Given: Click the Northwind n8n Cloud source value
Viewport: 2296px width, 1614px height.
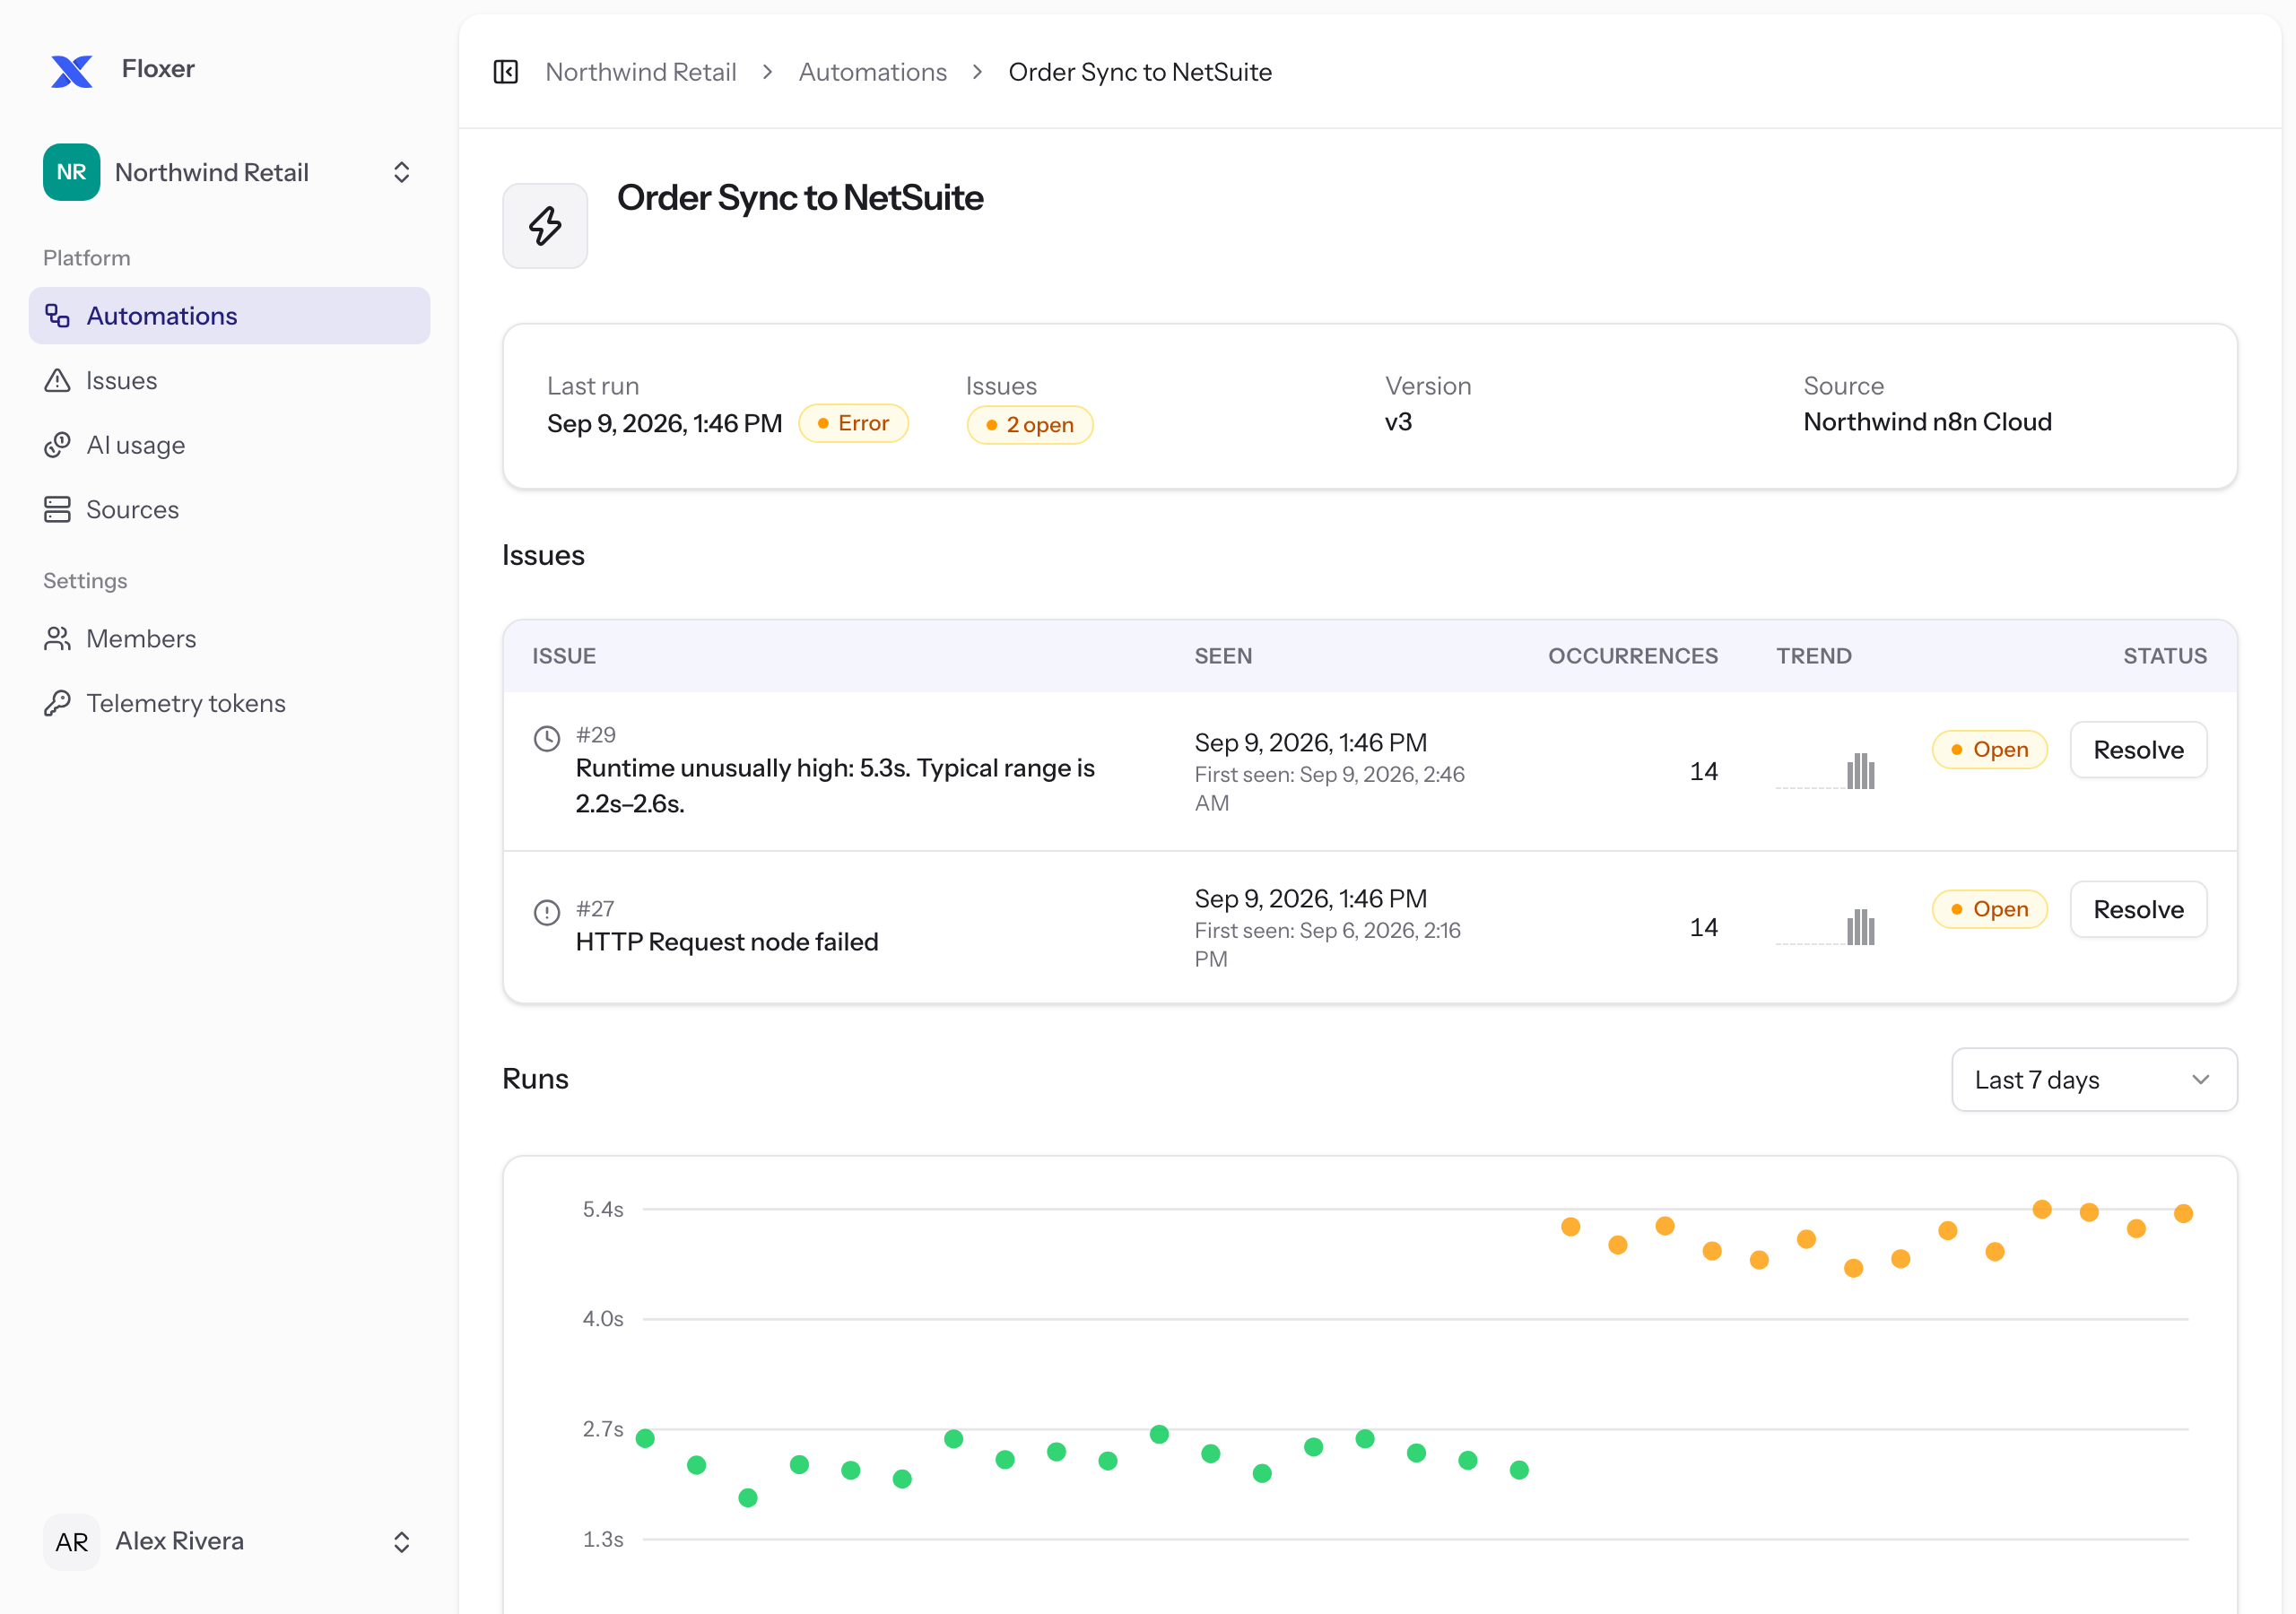Looking at the screenshot, I should click(x=1927, y=422).
